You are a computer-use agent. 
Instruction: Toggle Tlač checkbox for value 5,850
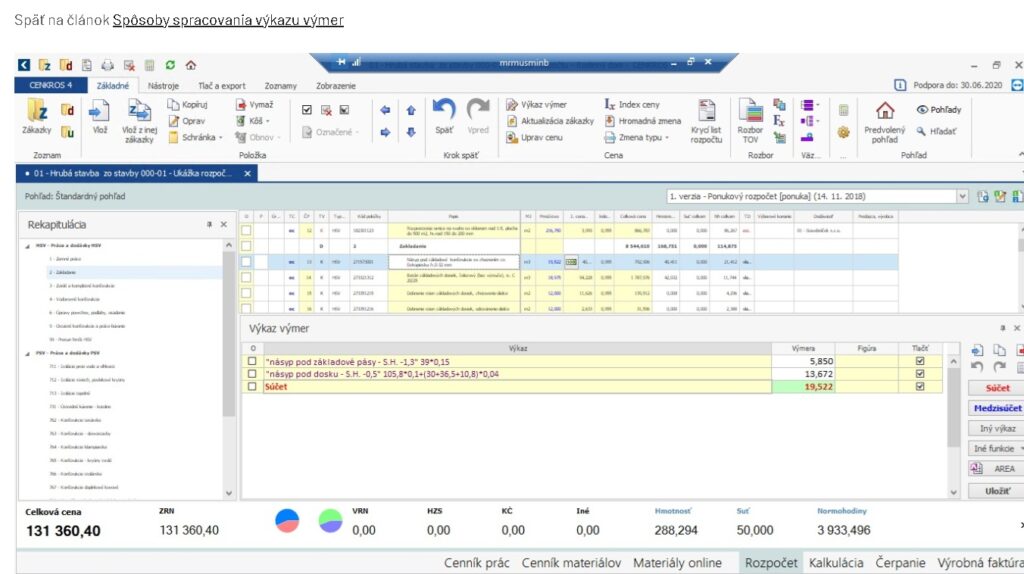click(920, 361)
